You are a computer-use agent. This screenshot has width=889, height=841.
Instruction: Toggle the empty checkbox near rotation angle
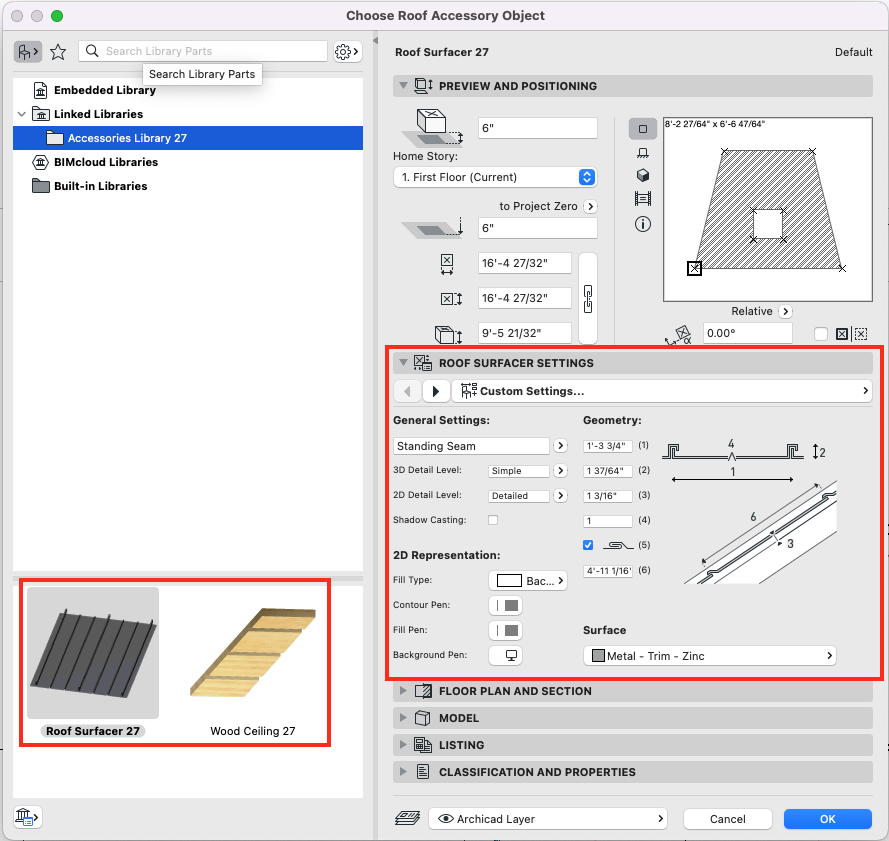tap(822, 333)
